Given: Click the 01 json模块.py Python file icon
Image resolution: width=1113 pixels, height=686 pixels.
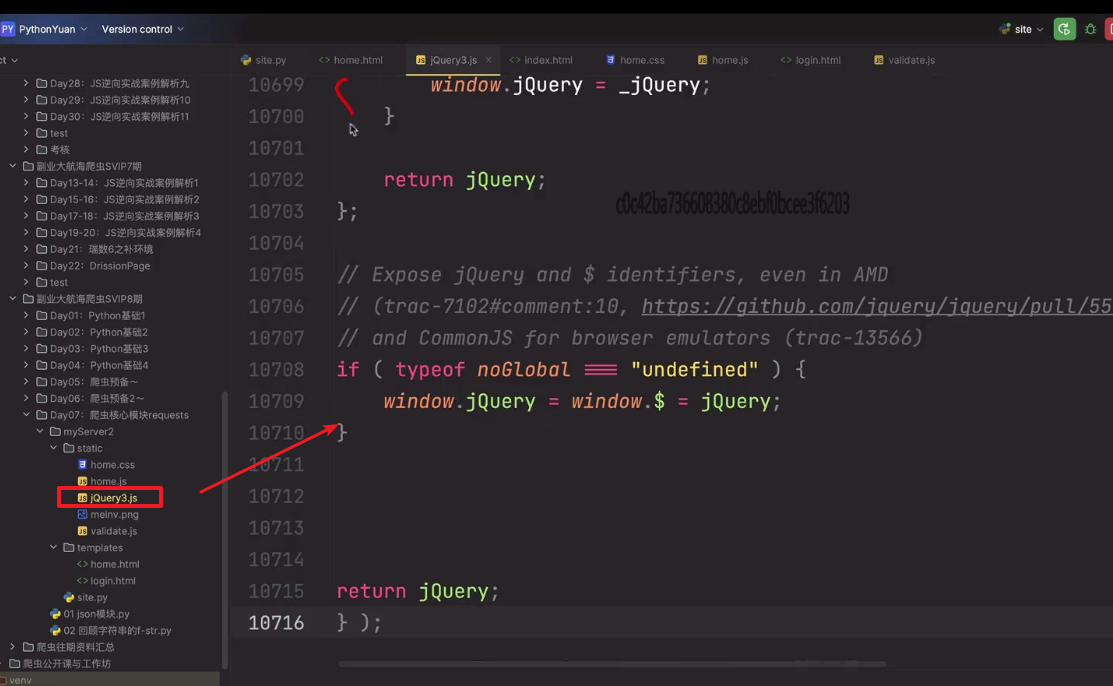Looking at the screenshot, I should pyautogui.click(x=55, y=614).
